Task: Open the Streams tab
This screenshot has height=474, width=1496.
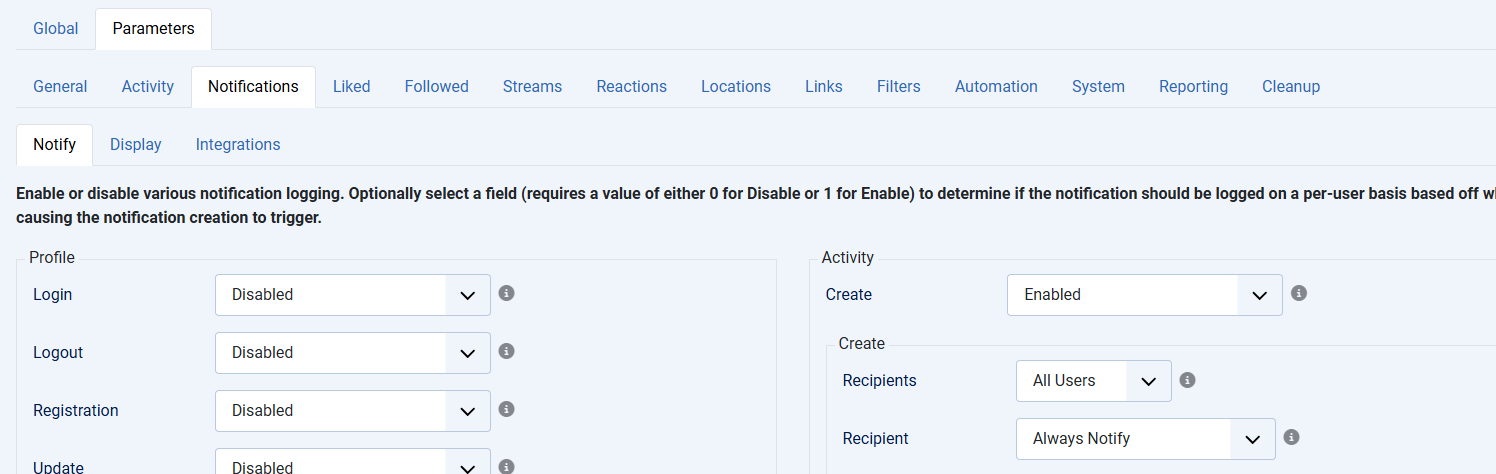Action: [532, 86]
